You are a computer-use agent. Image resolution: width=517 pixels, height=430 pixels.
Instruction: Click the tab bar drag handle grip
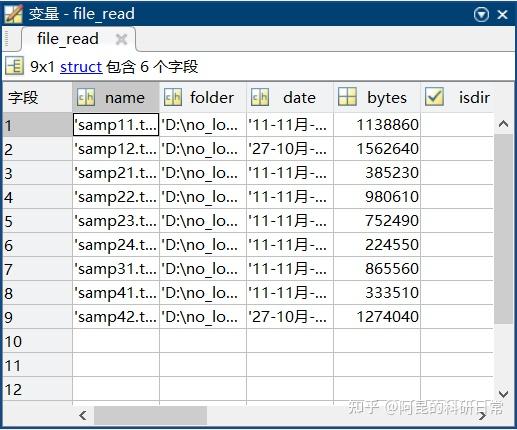[6, 39]
